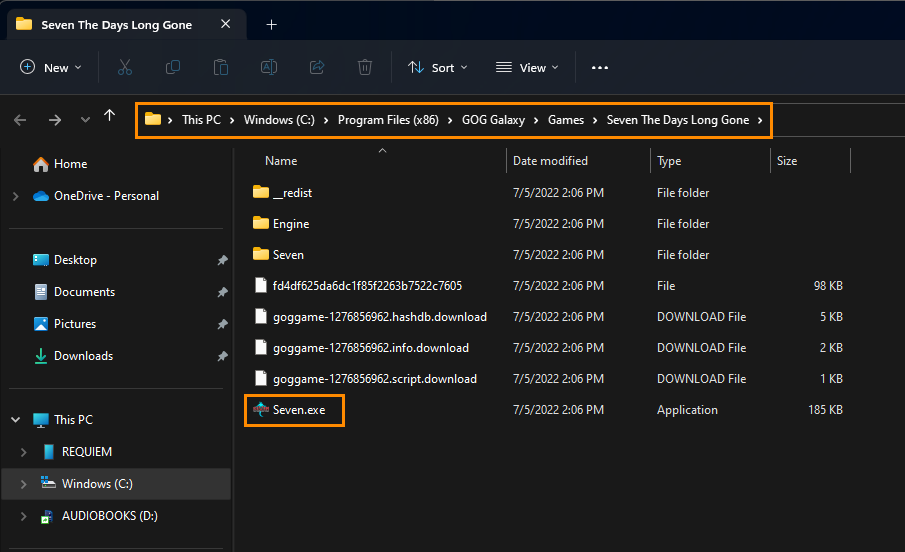The width and height of the screenshot is (905, 552).
Task: Go up one folder level arrow
Action: tap(110, 115)
